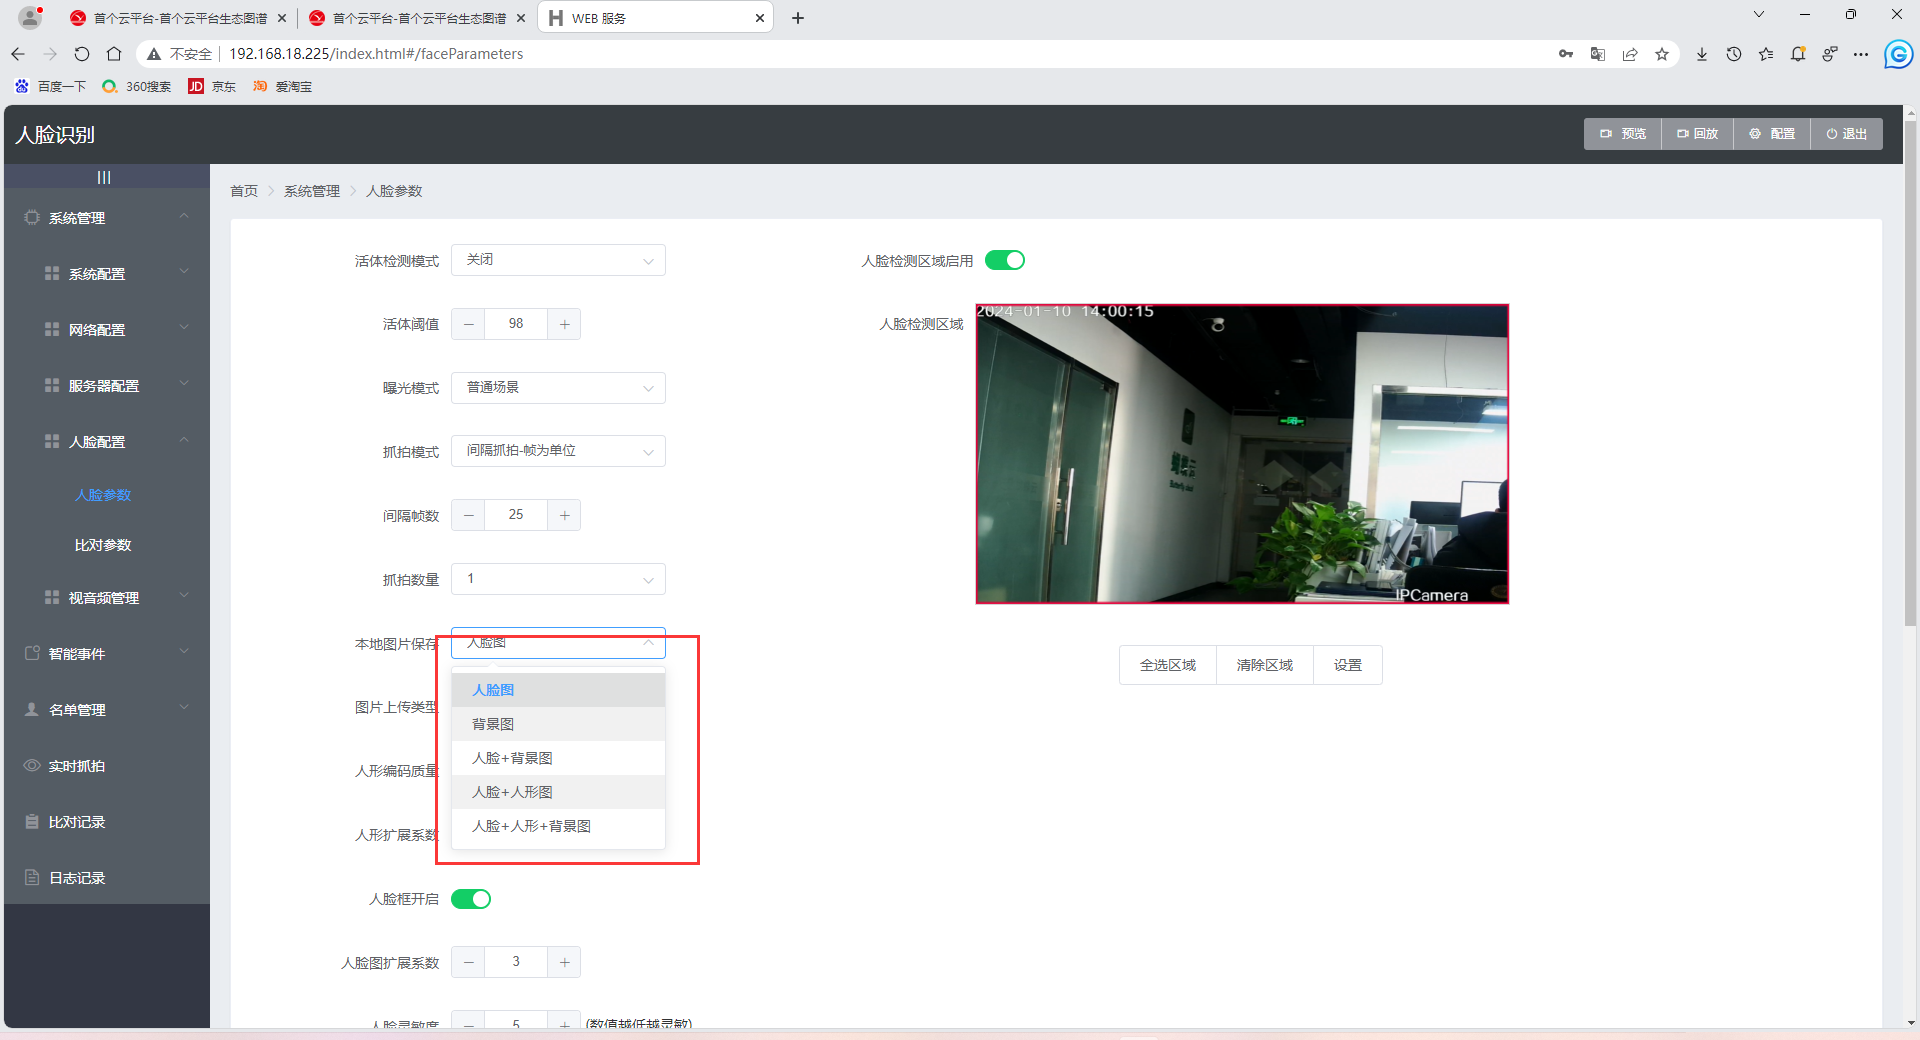This screenshot has height=1040, width=1920.
Task: Open the 曝光模式 dropdown
Action: pyautogui.click(x=558, y=388)
